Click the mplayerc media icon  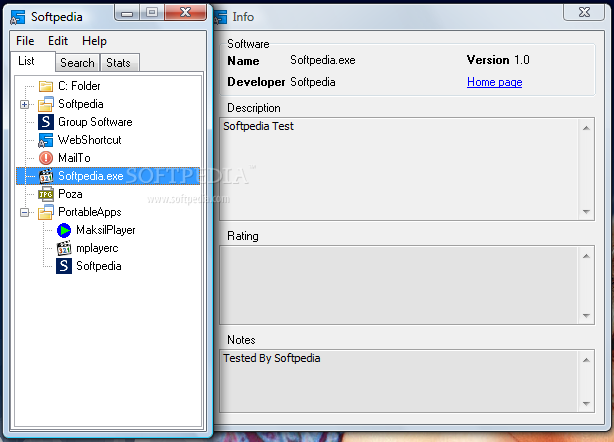pyautogui.click(x=64, y=248)
